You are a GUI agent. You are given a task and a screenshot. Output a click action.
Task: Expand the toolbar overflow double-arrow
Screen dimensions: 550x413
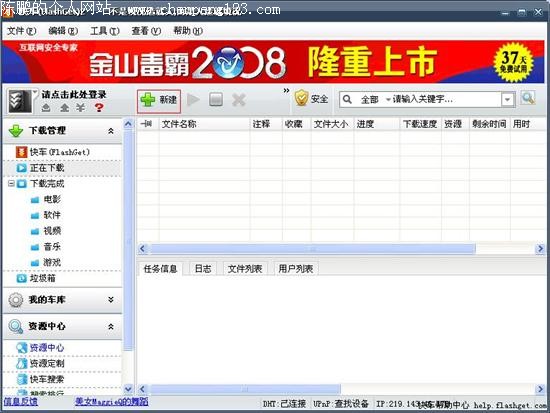coord(286,91)
